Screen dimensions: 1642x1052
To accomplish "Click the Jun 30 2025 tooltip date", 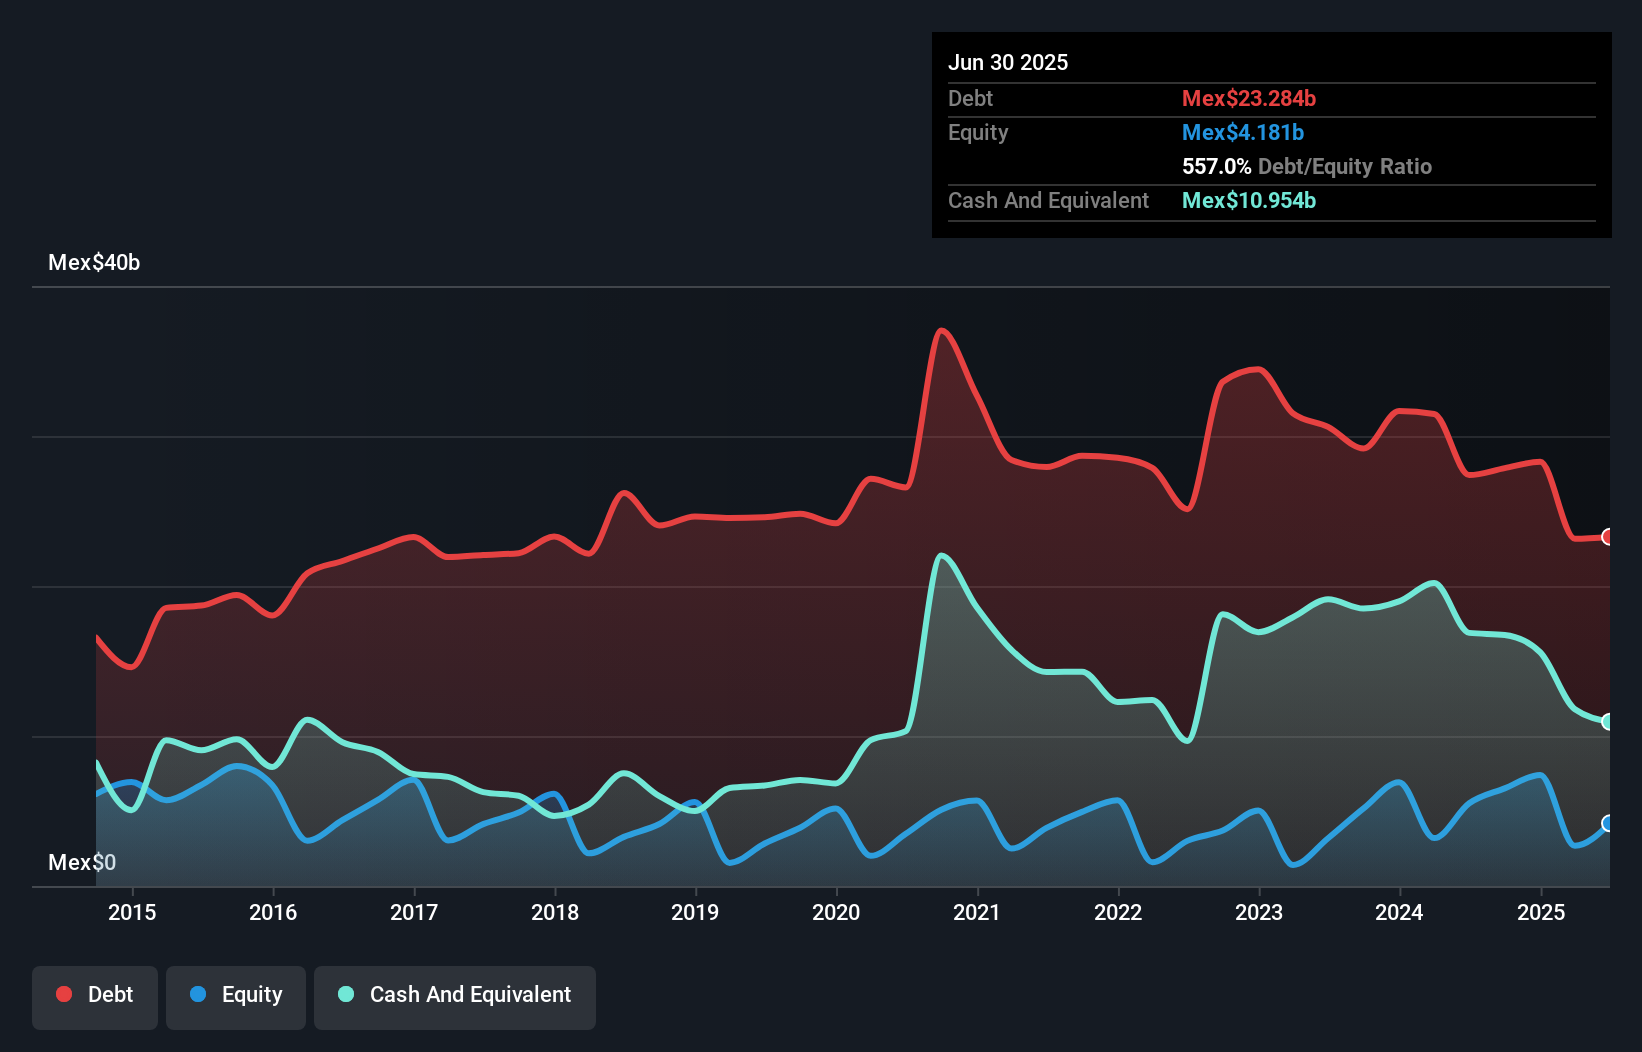I will (1008, 62).
